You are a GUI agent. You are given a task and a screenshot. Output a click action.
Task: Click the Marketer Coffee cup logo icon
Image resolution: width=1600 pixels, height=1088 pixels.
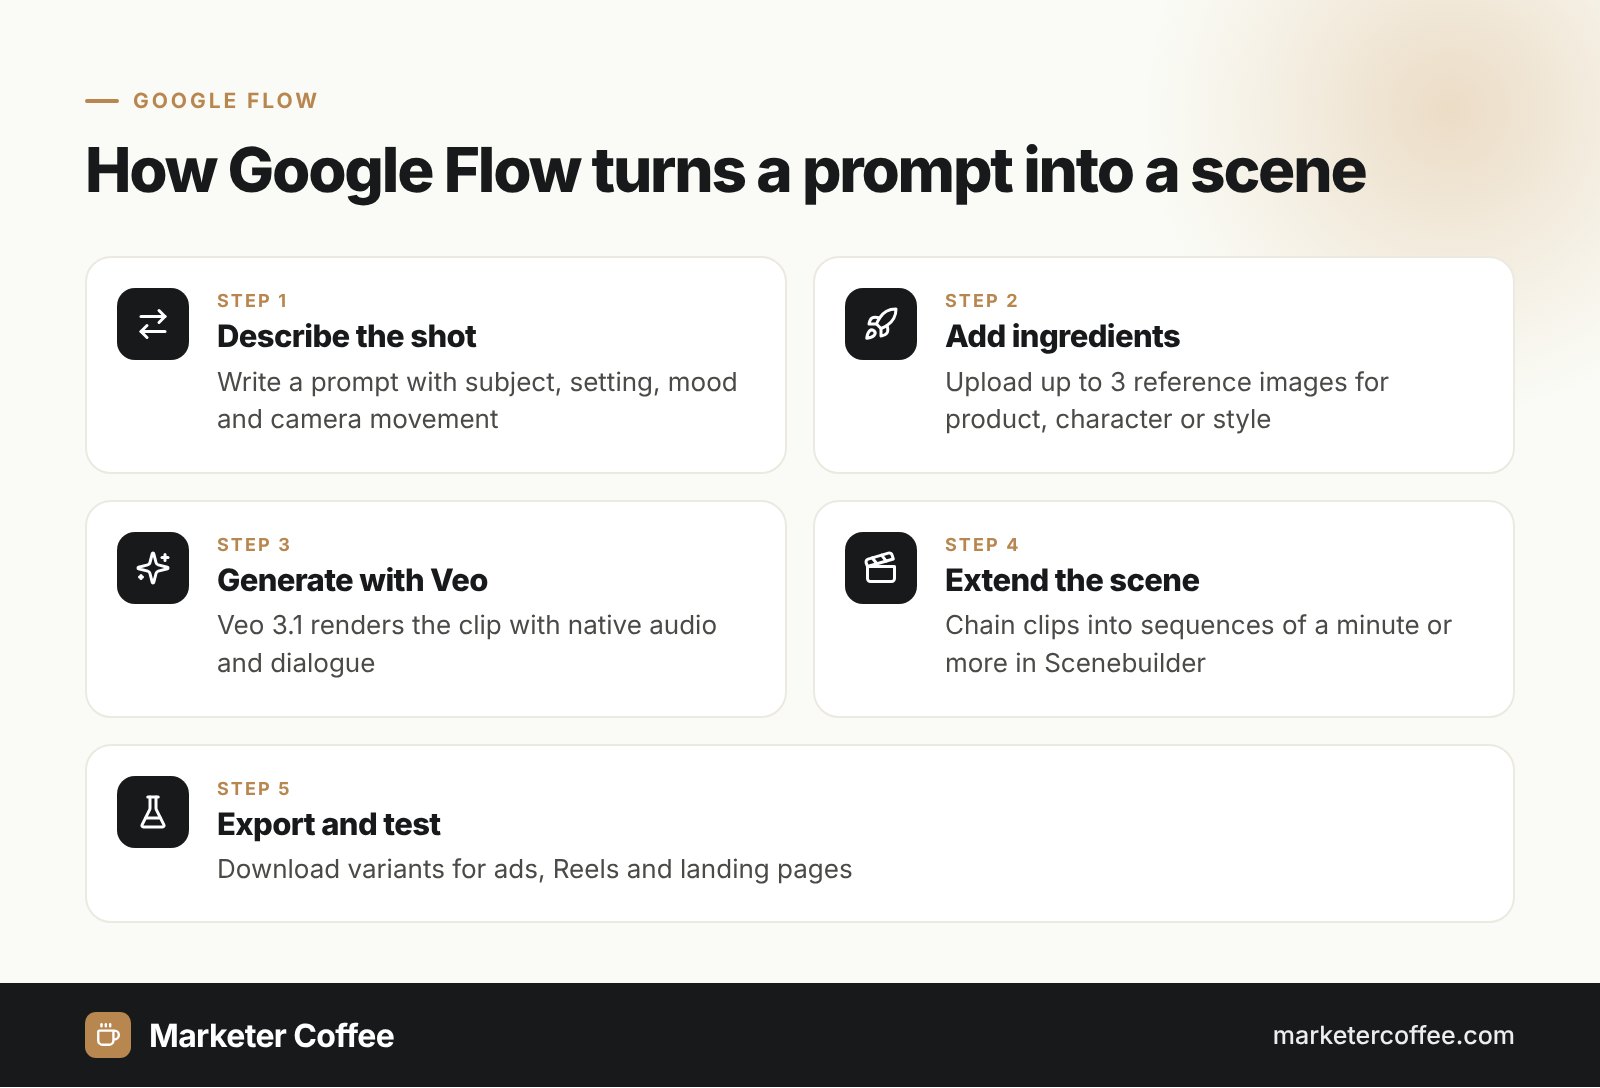pos(108,1035)
